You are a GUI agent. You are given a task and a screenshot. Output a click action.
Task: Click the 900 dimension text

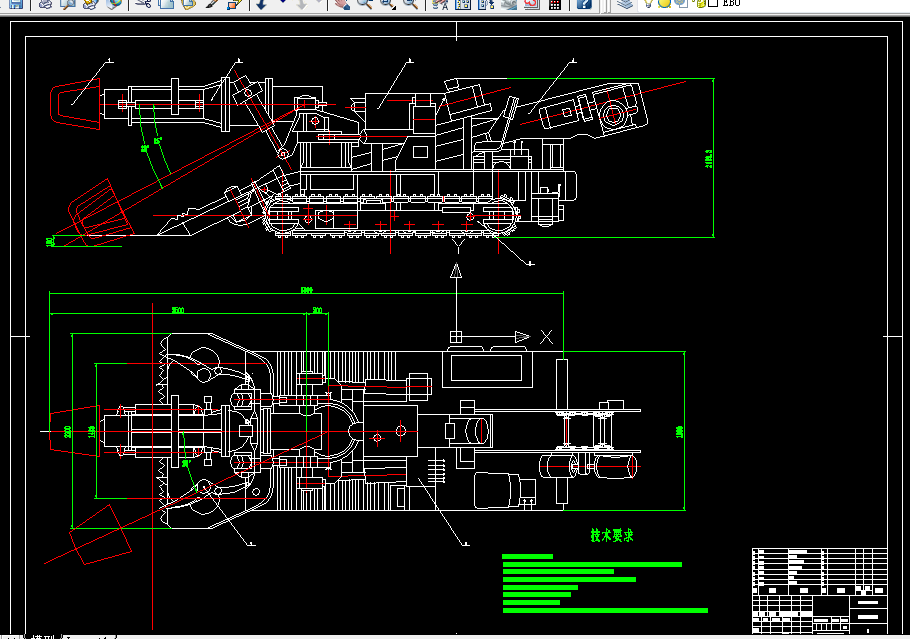(317, 310)
